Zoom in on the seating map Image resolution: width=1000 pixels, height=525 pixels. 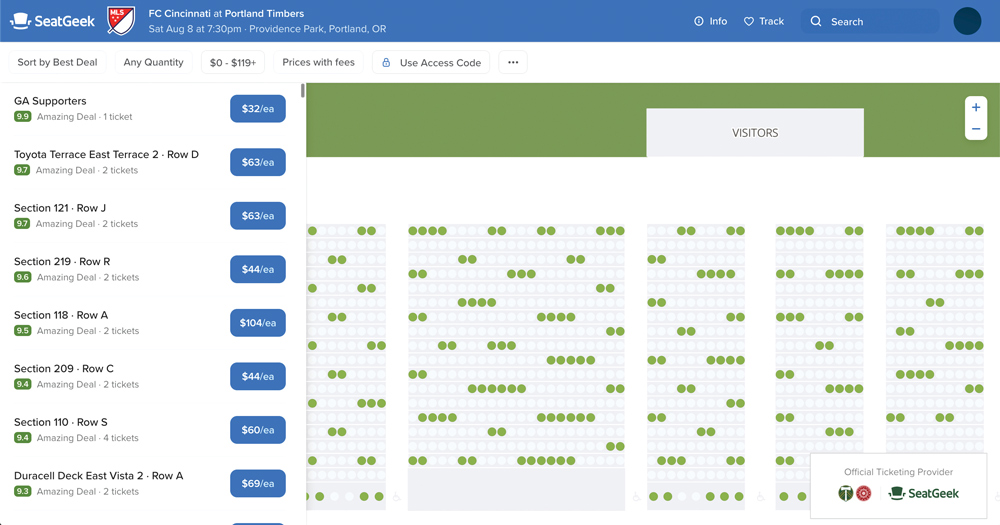[976, 108]
